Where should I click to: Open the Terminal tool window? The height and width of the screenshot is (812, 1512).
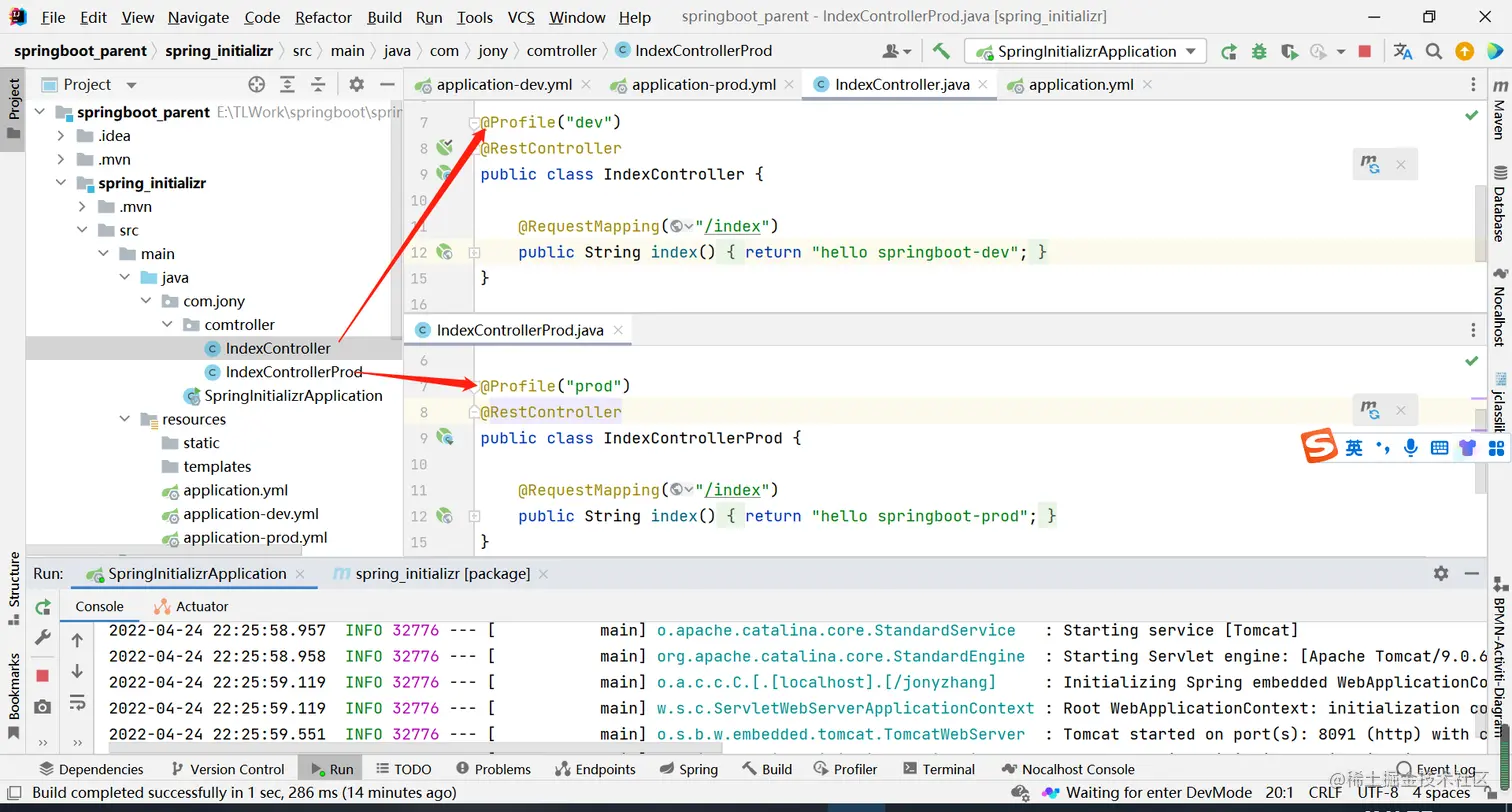pos(938,769)
